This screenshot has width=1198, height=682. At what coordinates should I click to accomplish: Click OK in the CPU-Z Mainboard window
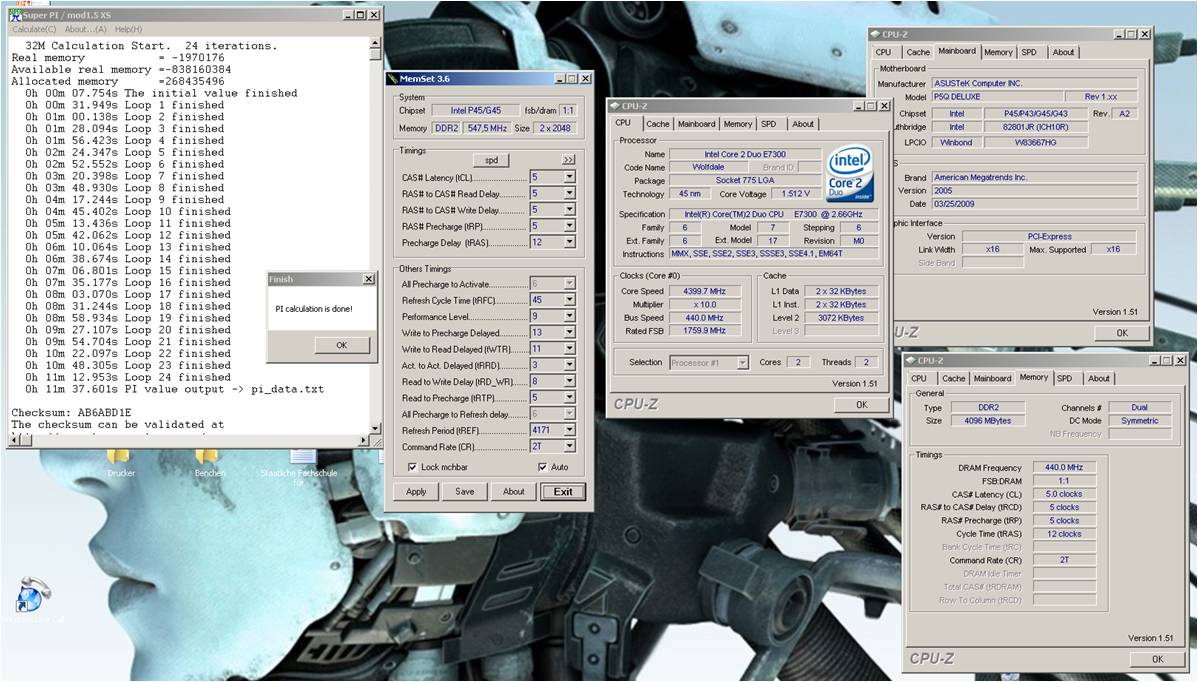(x=1122, y=333)
